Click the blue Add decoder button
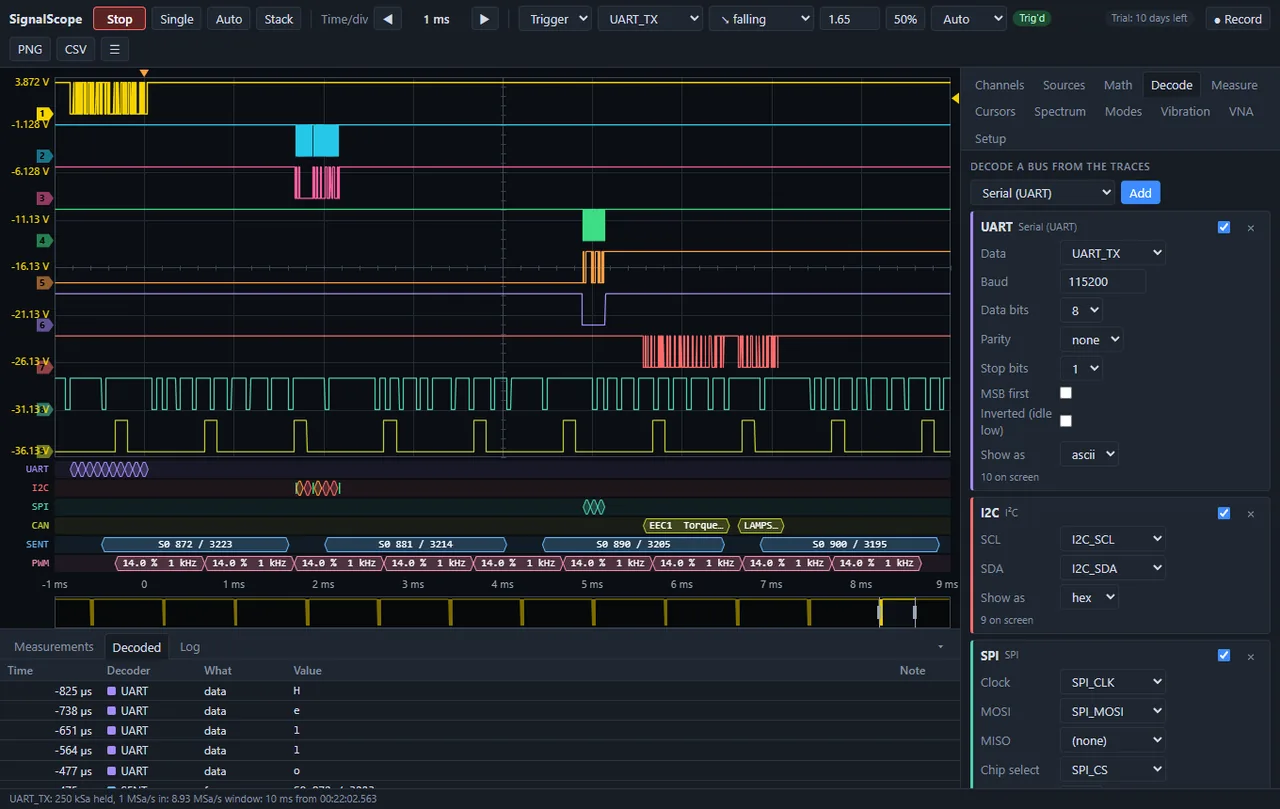This screenshot has height=809, width=1280. (x=1140, y=193)
